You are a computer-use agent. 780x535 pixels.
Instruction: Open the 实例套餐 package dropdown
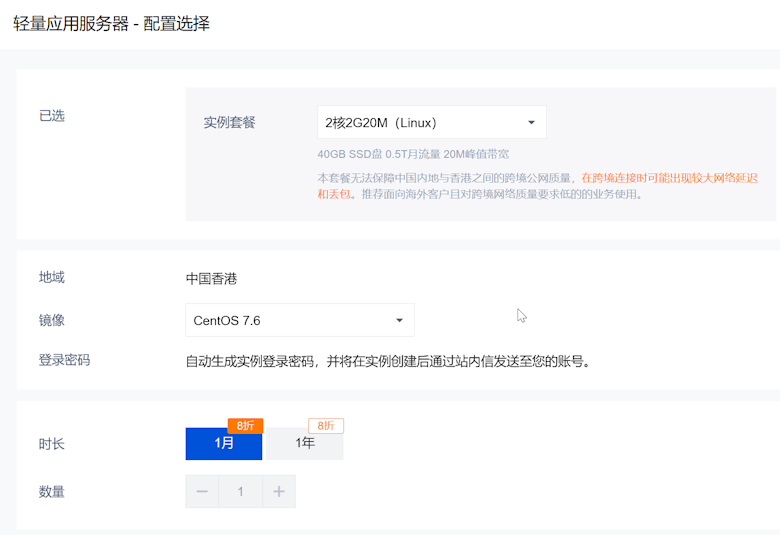[x=431, y=122]
